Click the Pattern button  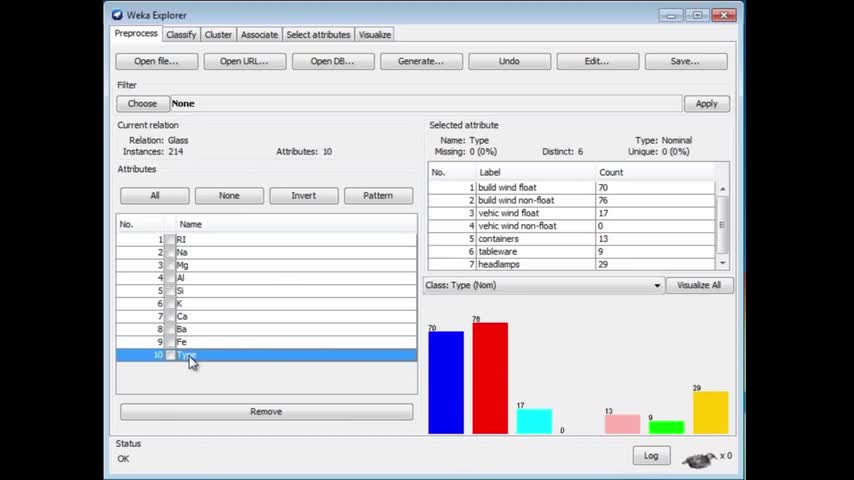pos(378,196)
